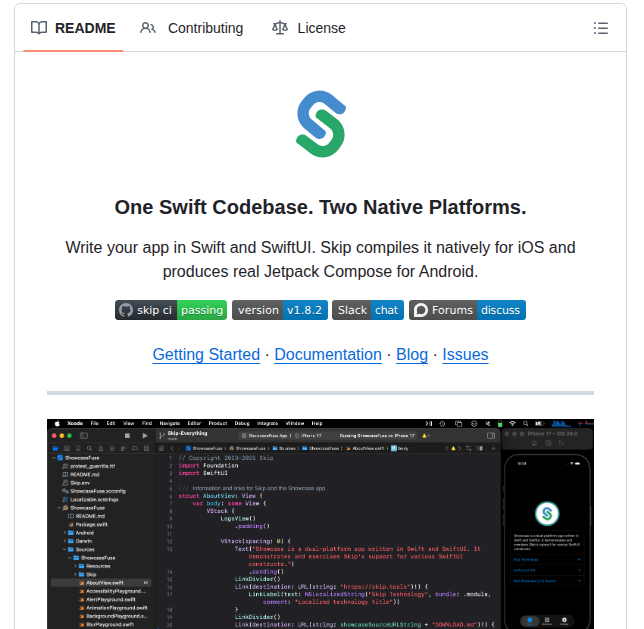Viewport: 644px width, 629px height.
Task: Open the README outline list icon
Action: point(600,28)
